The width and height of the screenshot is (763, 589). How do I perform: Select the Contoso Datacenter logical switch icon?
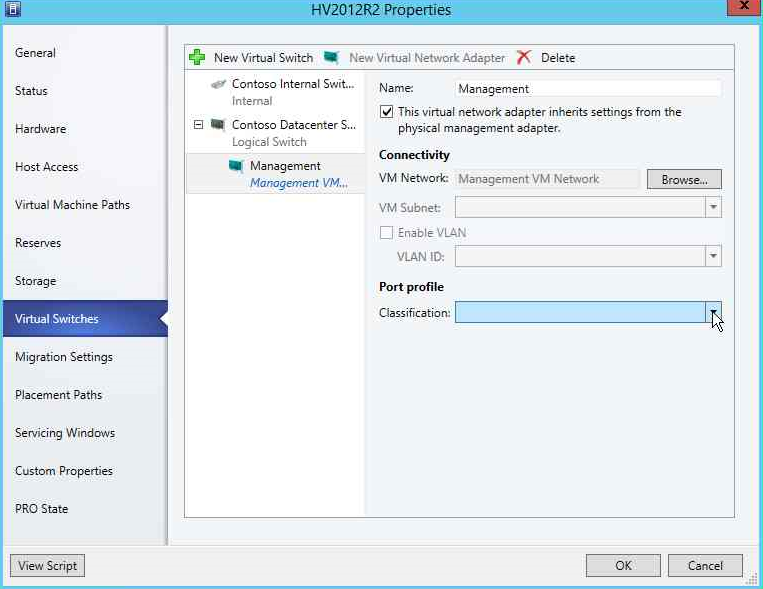click(x=218, y=125)
